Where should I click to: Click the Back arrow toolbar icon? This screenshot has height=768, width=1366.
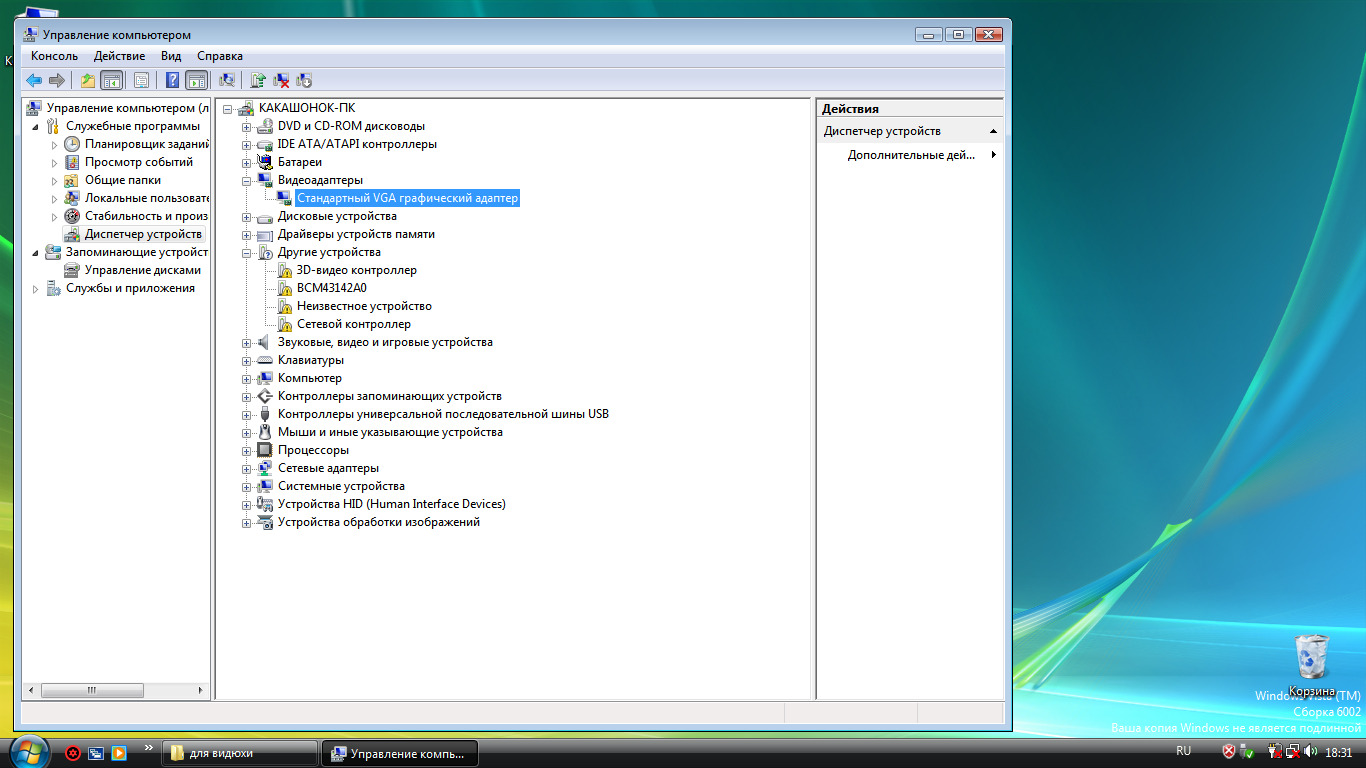(34, 80)
